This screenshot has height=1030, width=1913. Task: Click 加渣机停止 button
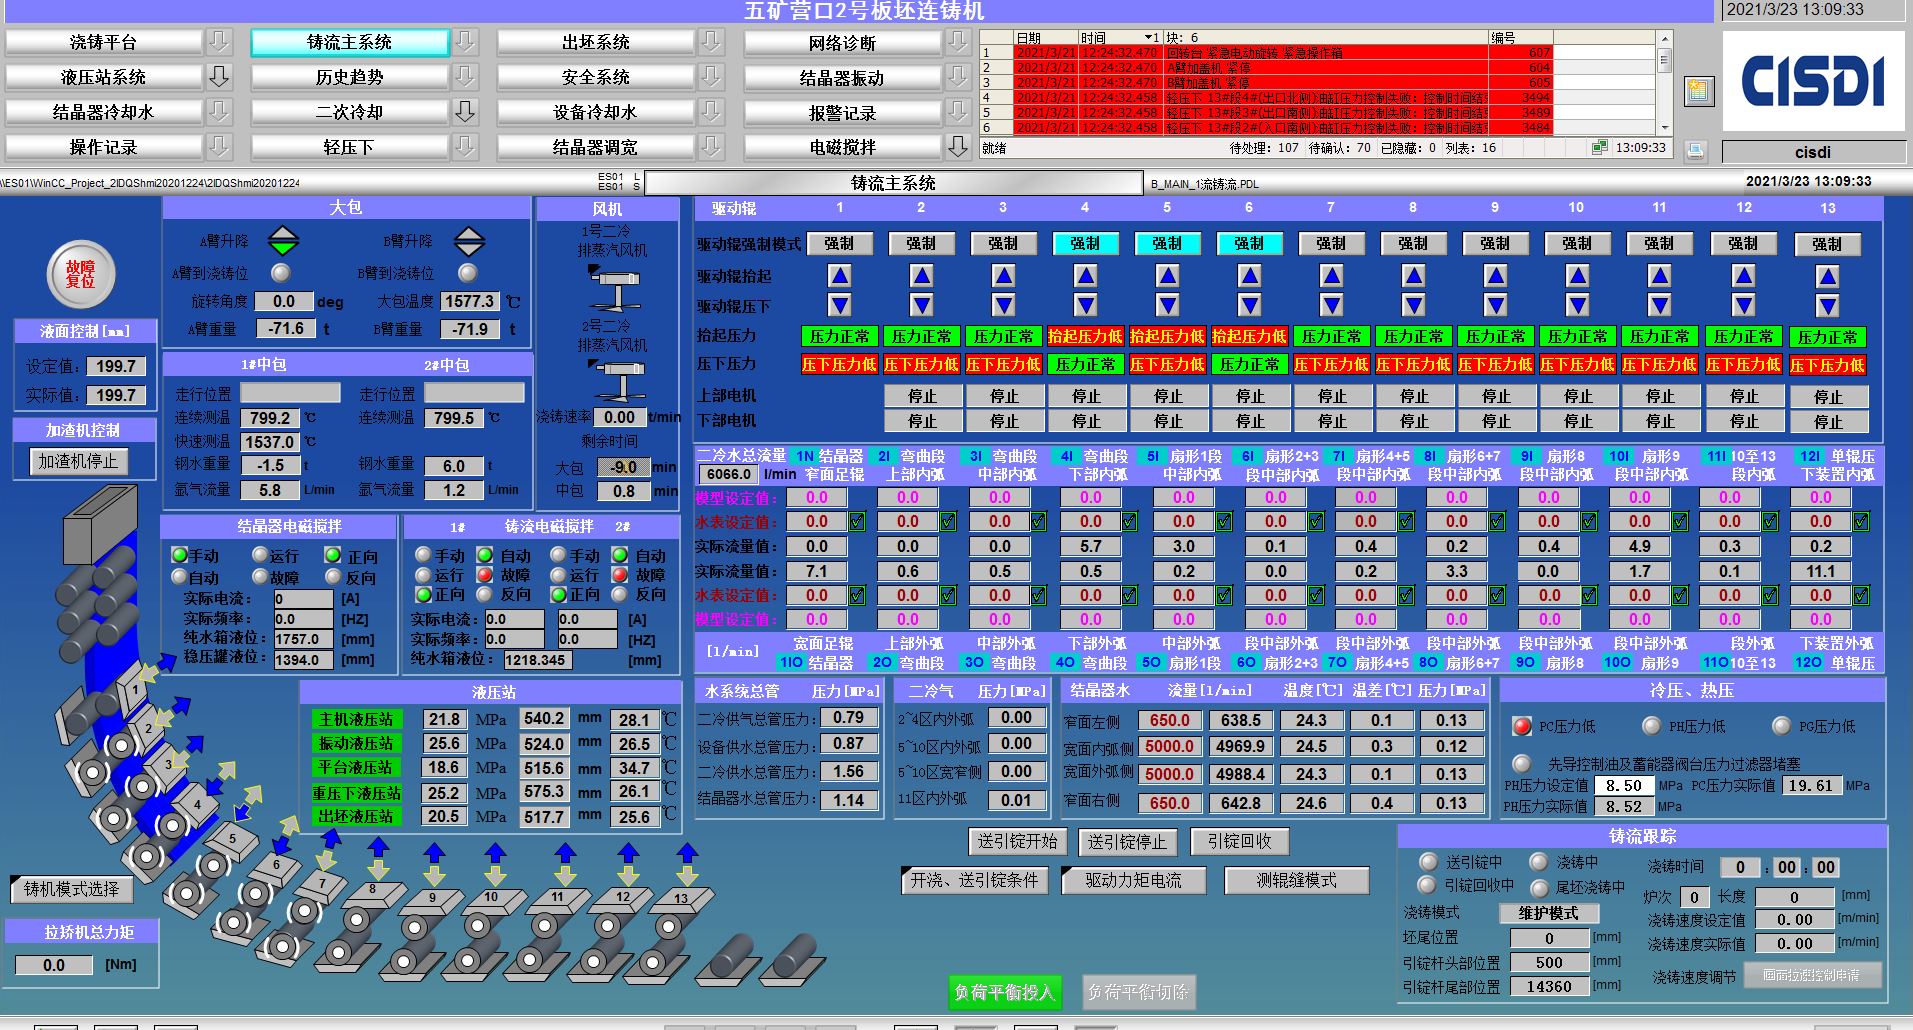click(79, 461)
